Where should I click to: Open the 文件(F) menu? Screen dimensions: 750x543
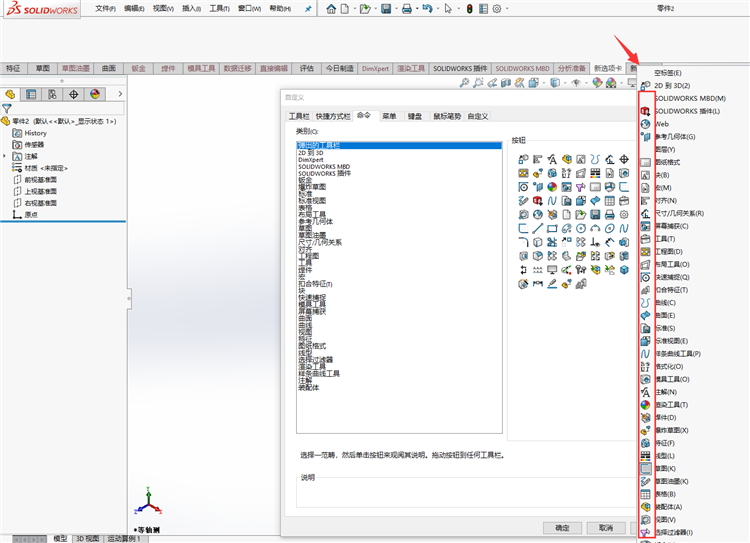click(105, 9)
